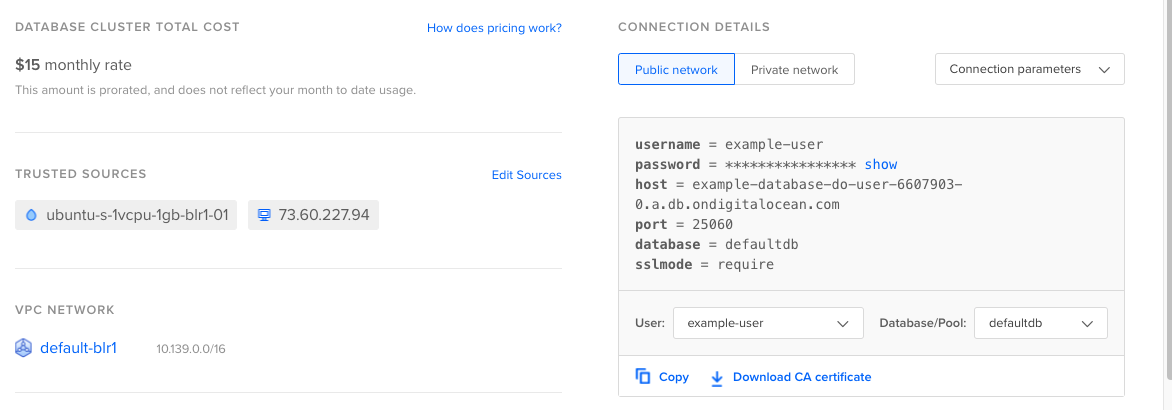1172x410 pixels.
Task: Click Download CA certificate
Action: point(802,377)
